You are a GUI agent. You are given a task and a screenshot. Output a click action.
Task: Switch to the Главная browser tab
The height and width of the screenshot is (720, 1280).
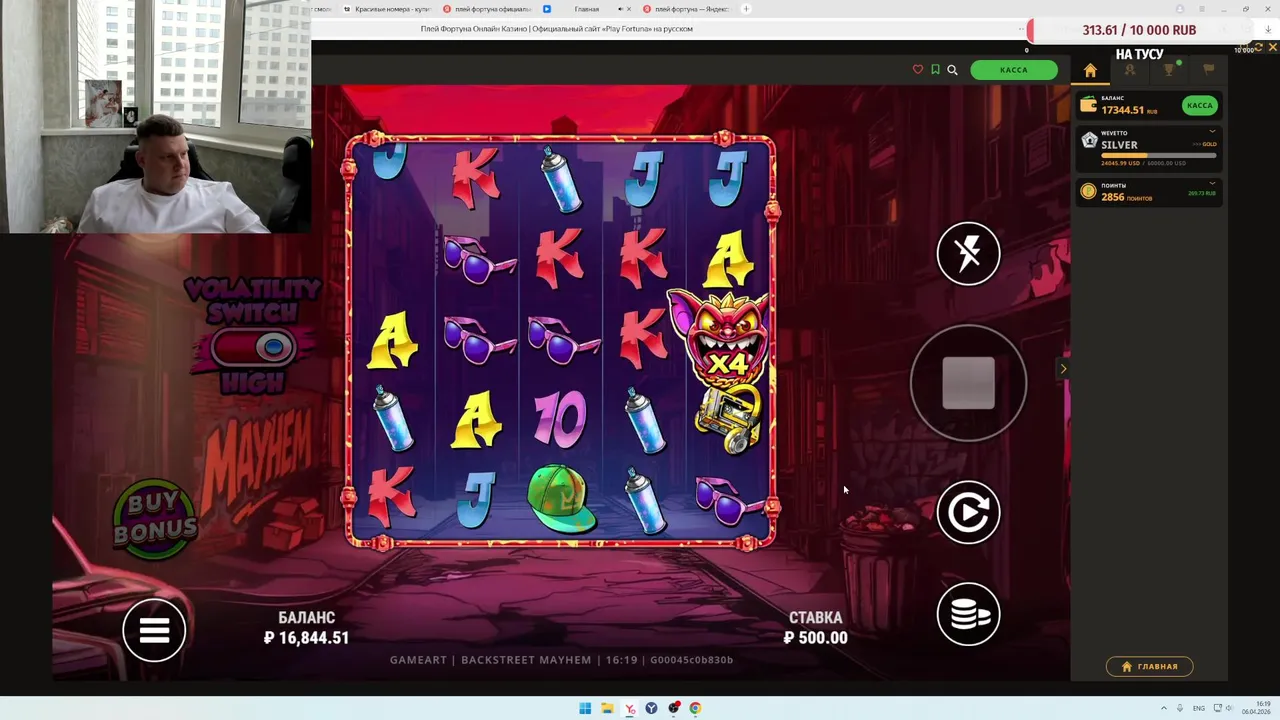(x=587, y=9)
